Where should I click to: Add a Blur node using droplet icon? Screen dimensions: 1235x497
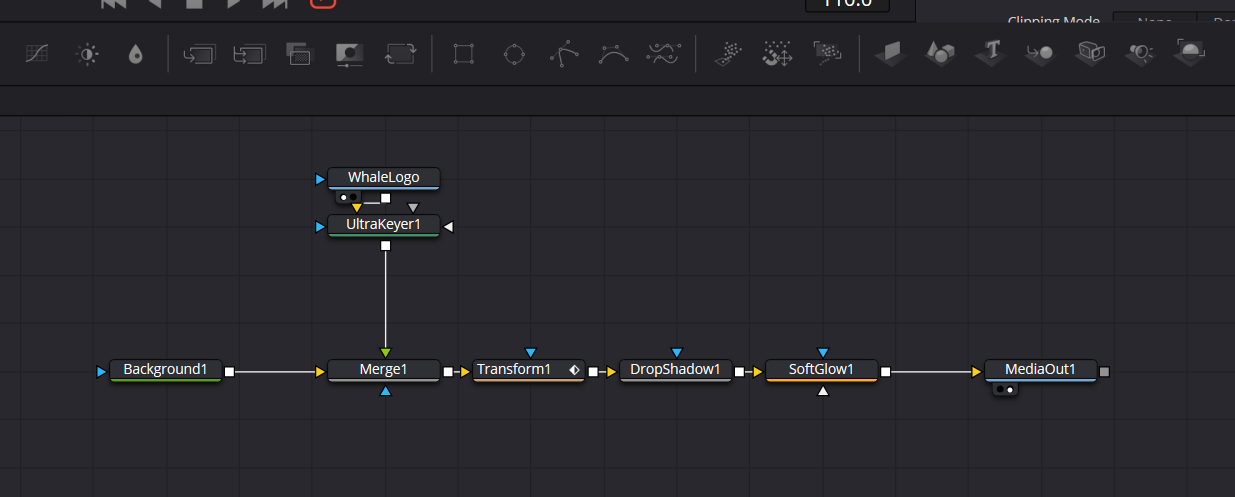136,54
